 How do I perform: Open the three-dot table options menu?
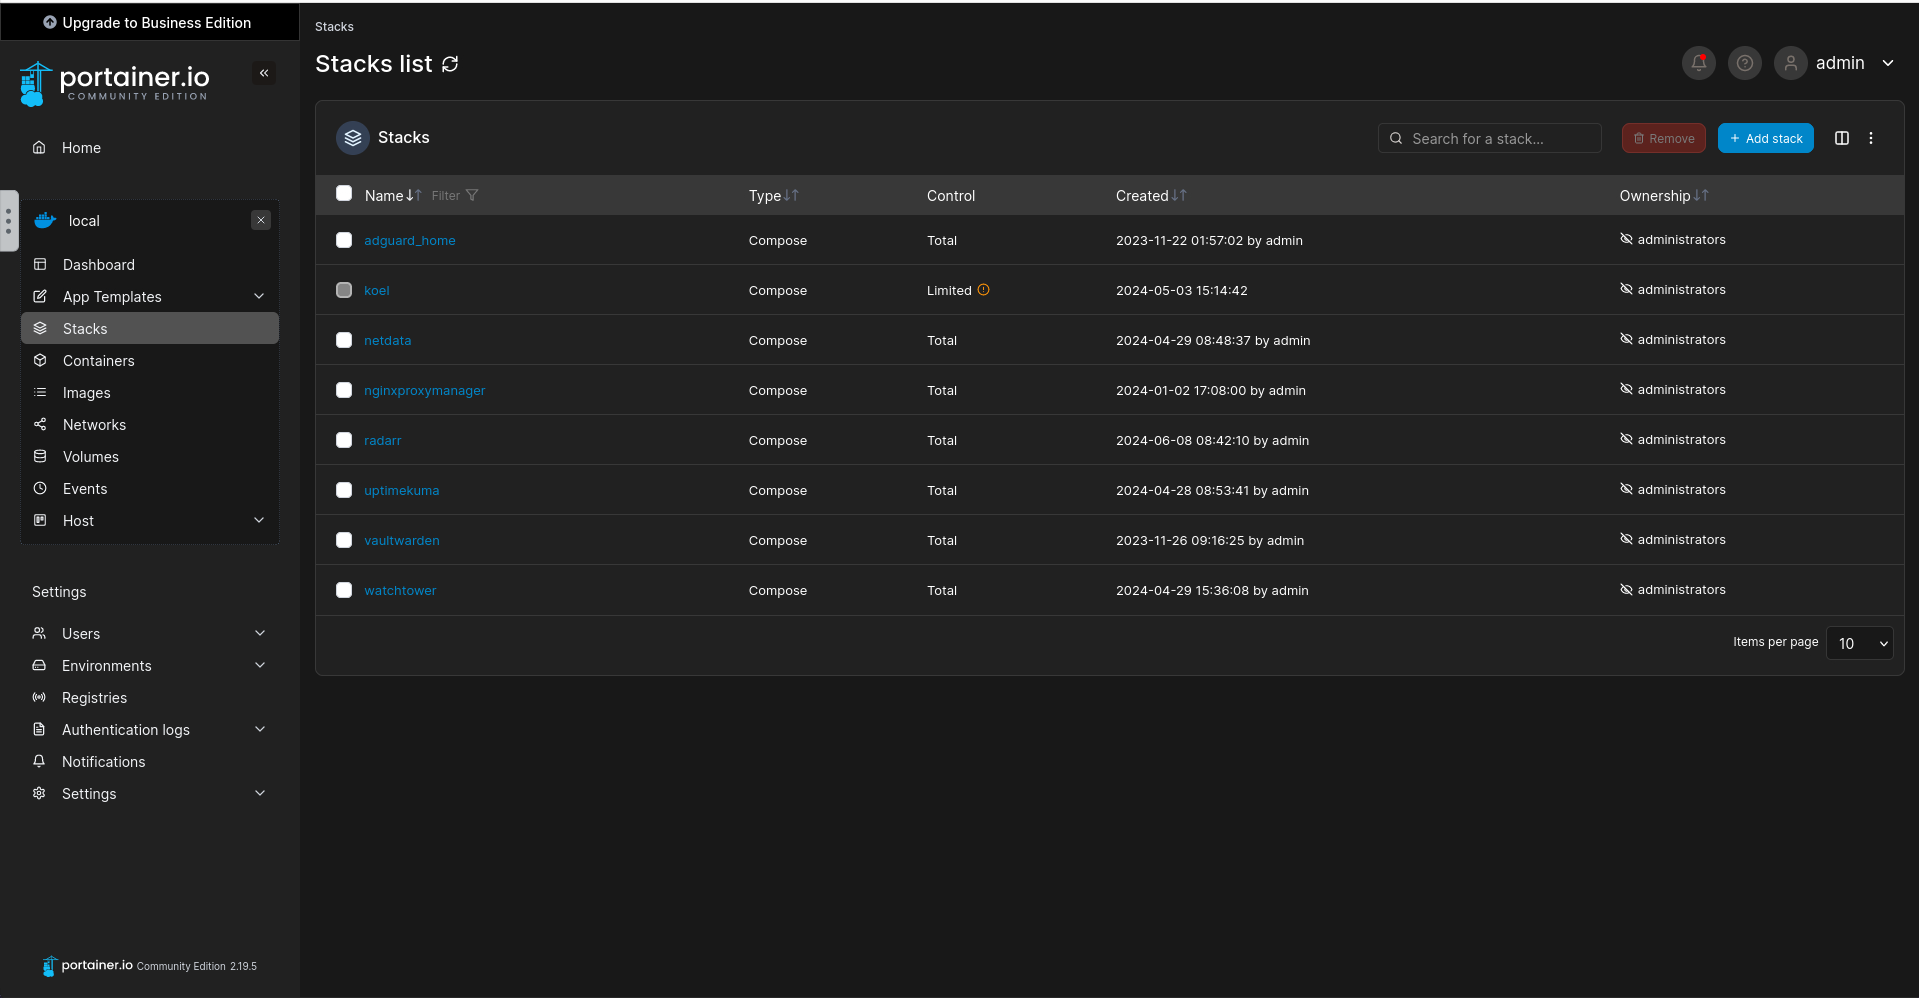point(1871,138)
